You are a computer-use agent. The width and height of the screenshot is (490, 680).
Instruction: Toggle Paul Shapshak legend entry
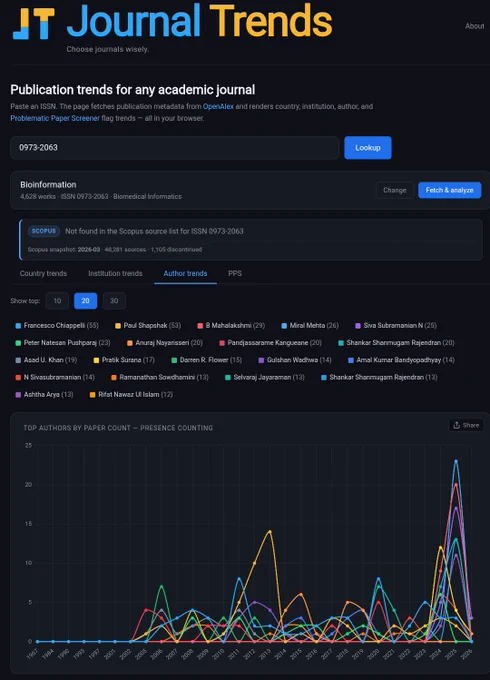tap(148, 325)
